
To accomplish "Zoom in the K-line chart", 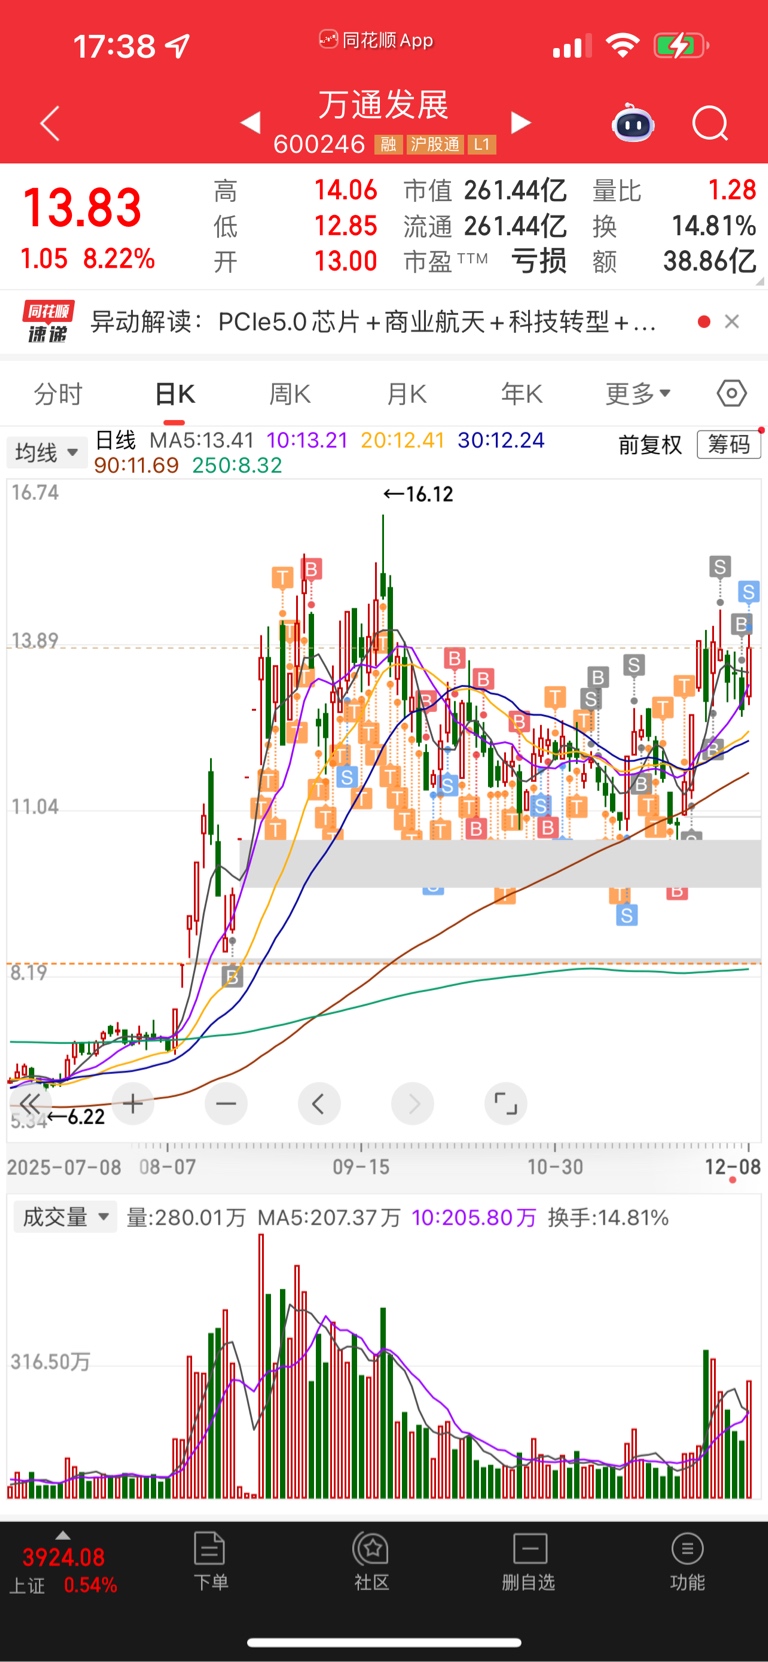I will pos(133,1104).
